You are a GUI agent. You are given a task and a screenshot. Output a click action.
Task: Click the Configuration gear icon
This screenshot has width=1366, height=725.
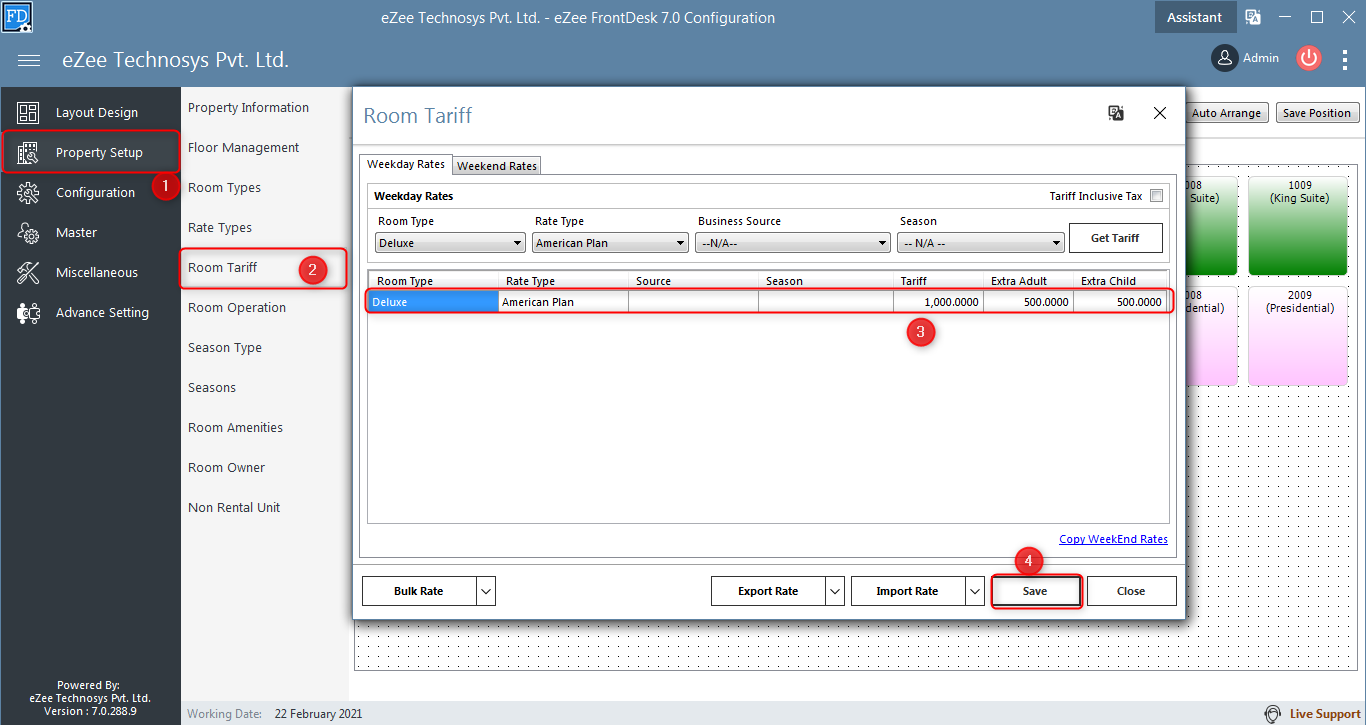tap(28, 193)
